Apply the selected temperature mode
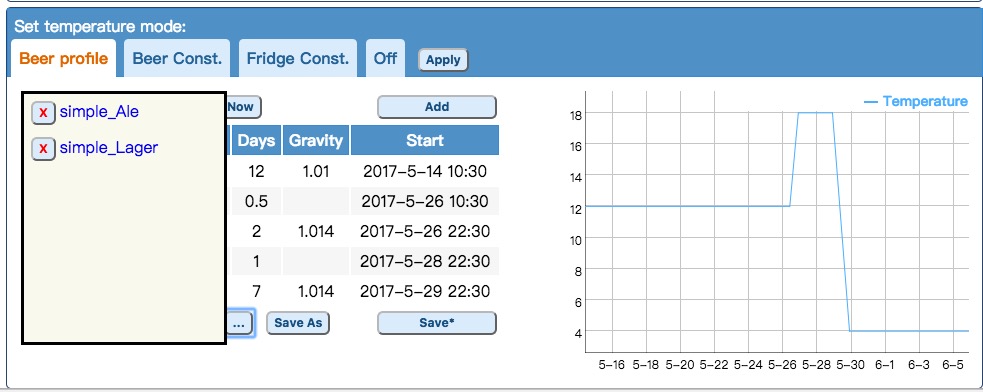Image resolution: width=983 pixels, height=392 pixels. 443,60
